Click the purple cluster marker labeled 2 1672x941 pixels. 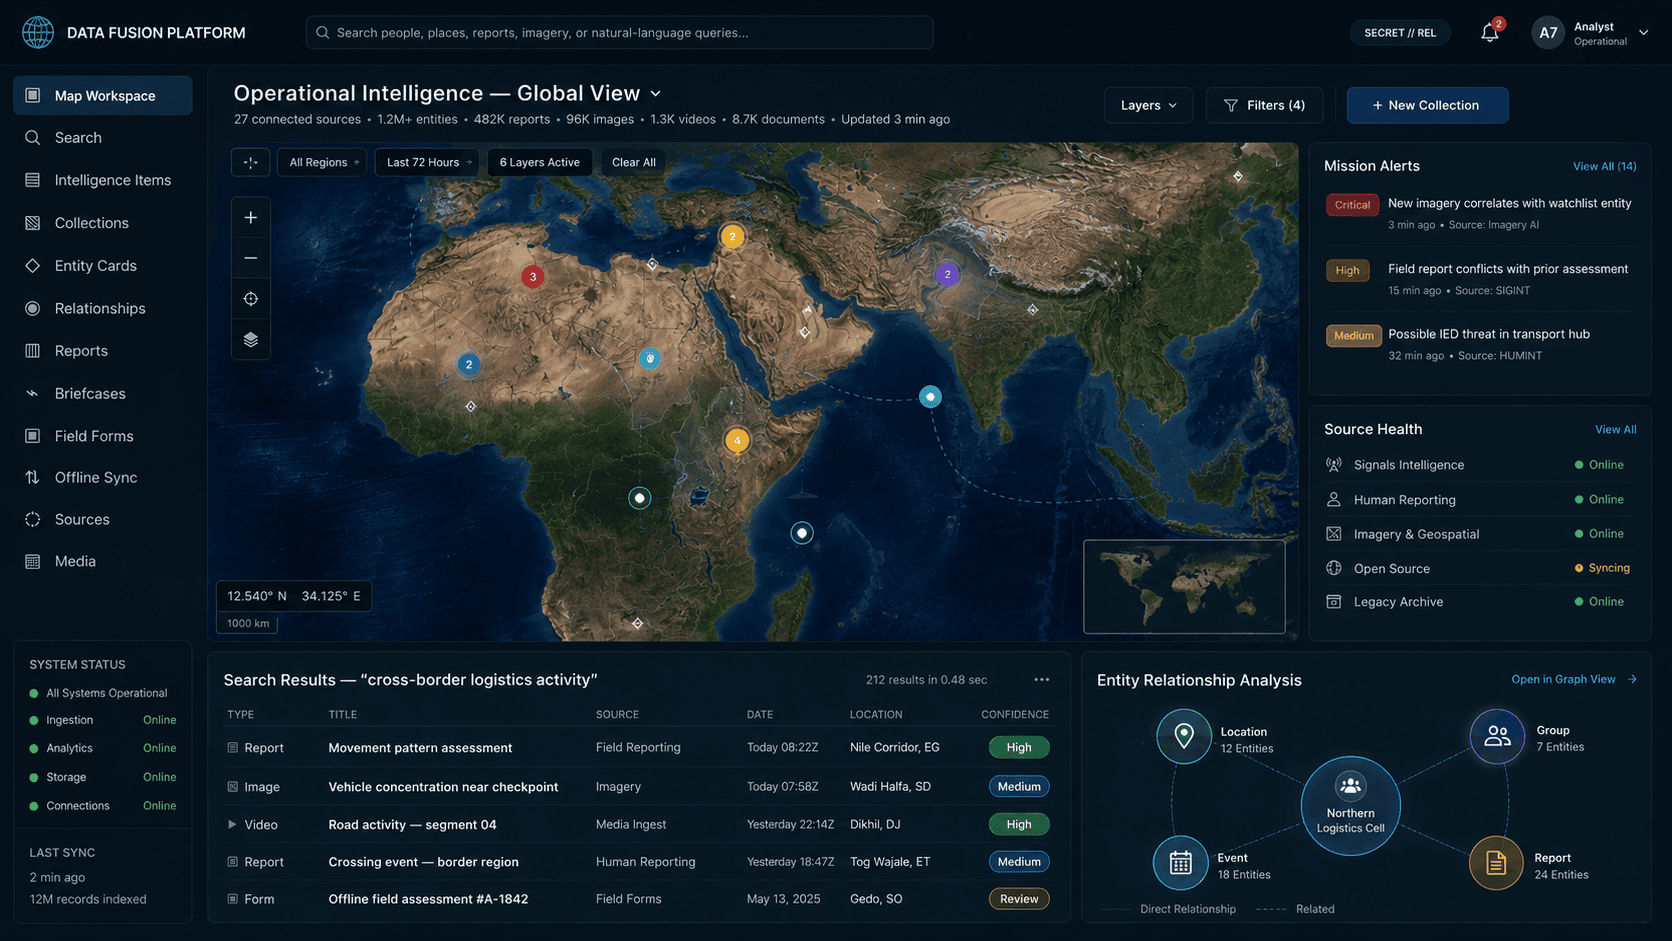pyautogui.click(x=947, y=274)
